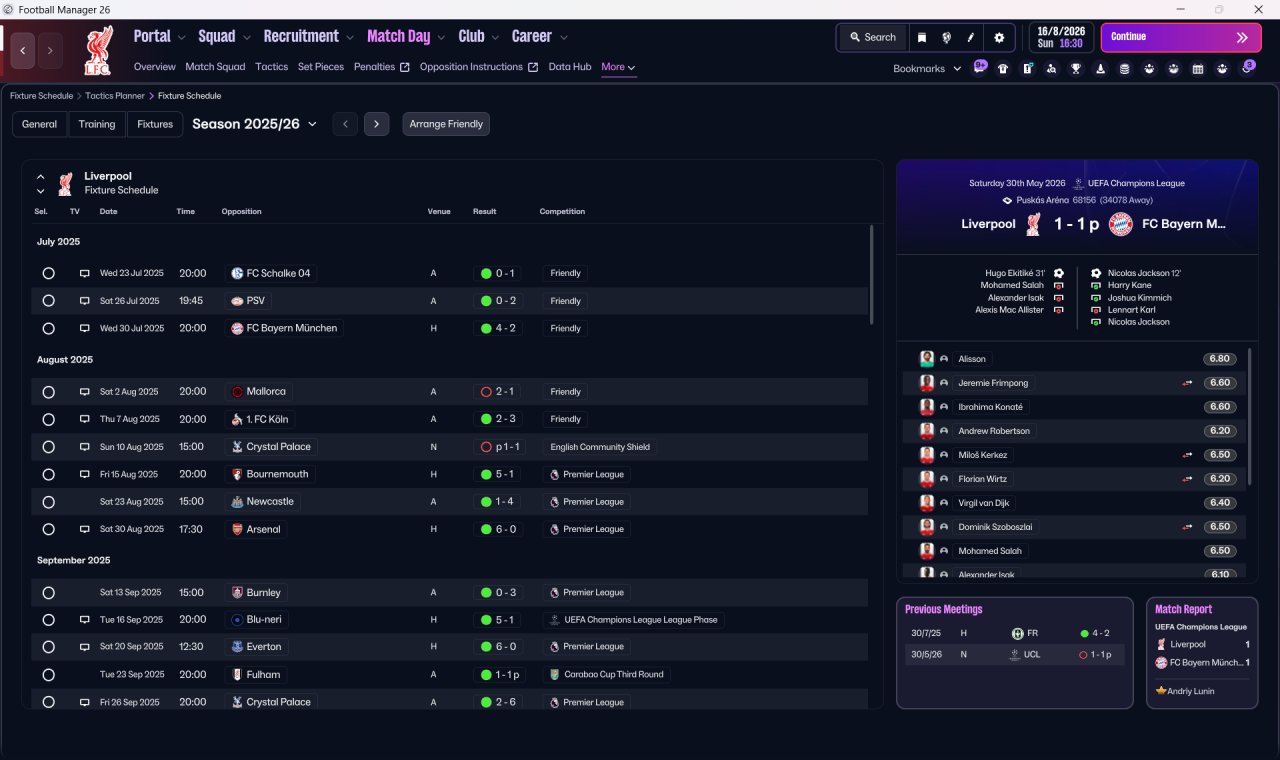
Task: Select the Arsenal fixture radio
Action: [x=48, y=529]
